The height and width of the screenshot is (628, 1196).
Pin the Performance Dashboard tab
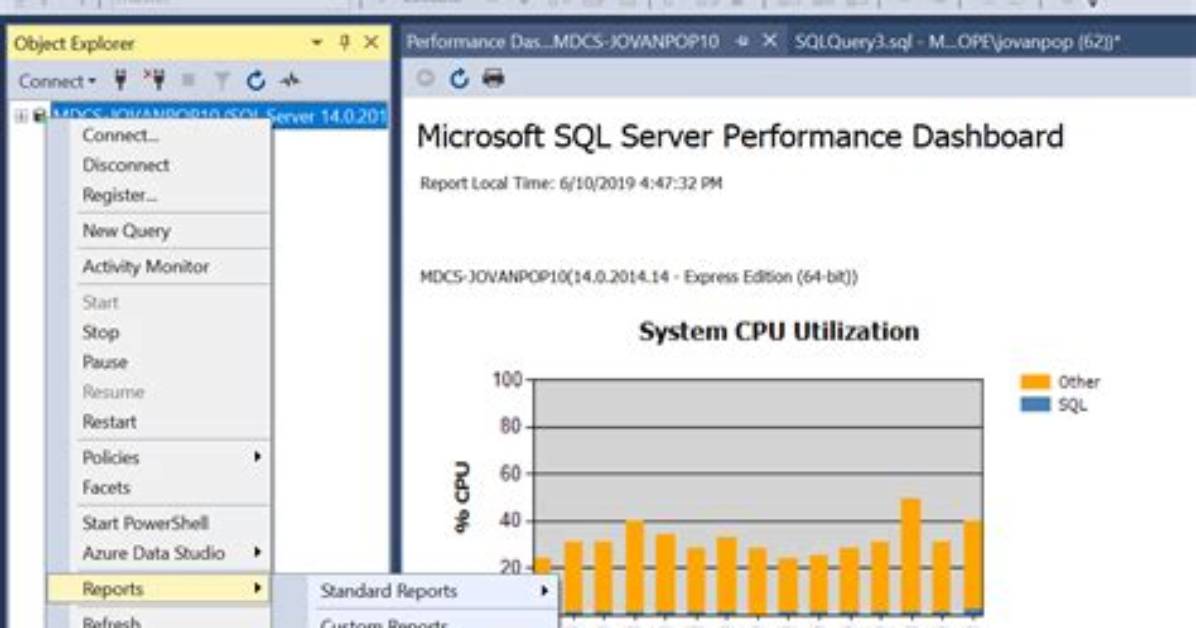742,41
